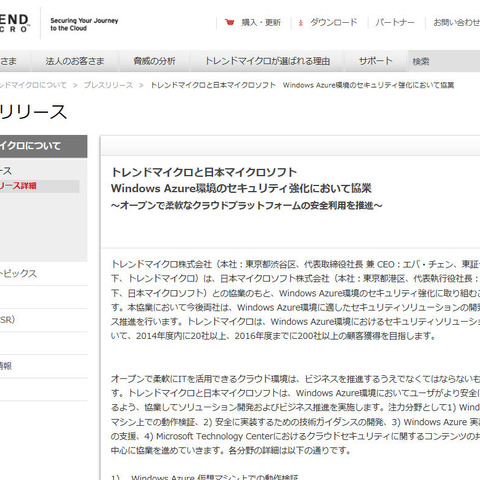Go to プレスリリース breadcrumb
Screen dimensions: 480x480
coord(108,85)
